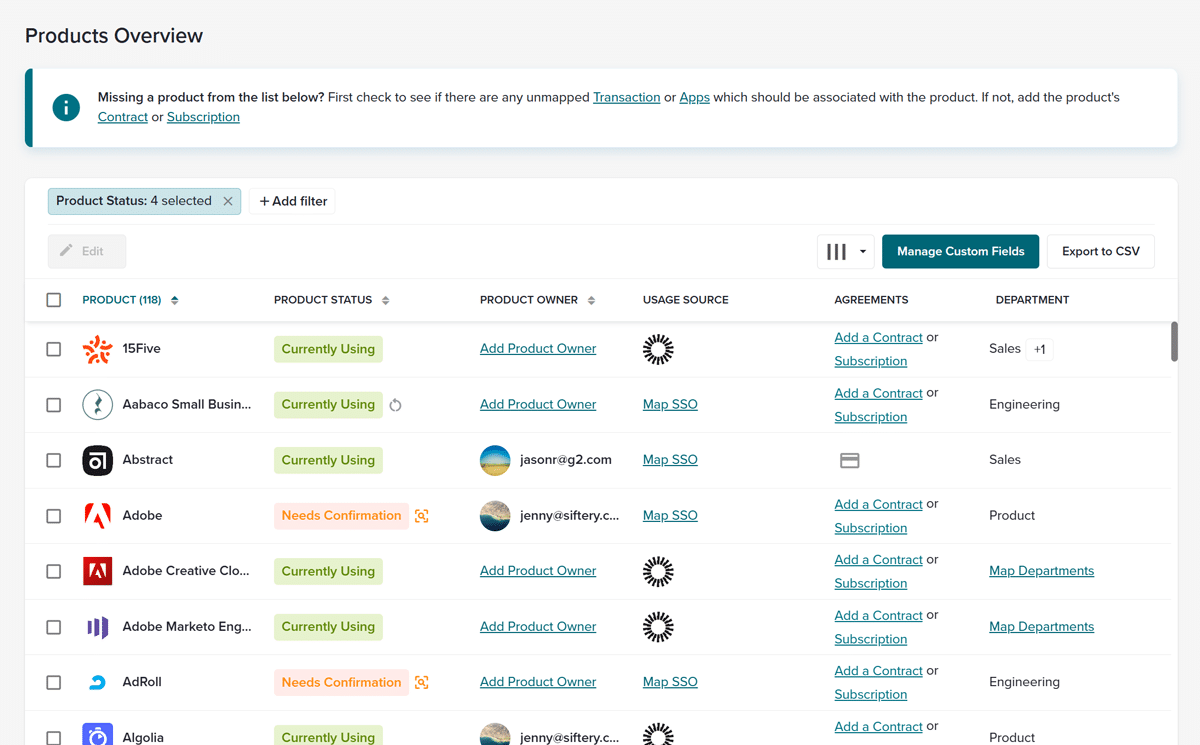The width and height of the screenshot is (1200, 745).
Task: Sort by the Product column header
Action: tap(130, 300)
